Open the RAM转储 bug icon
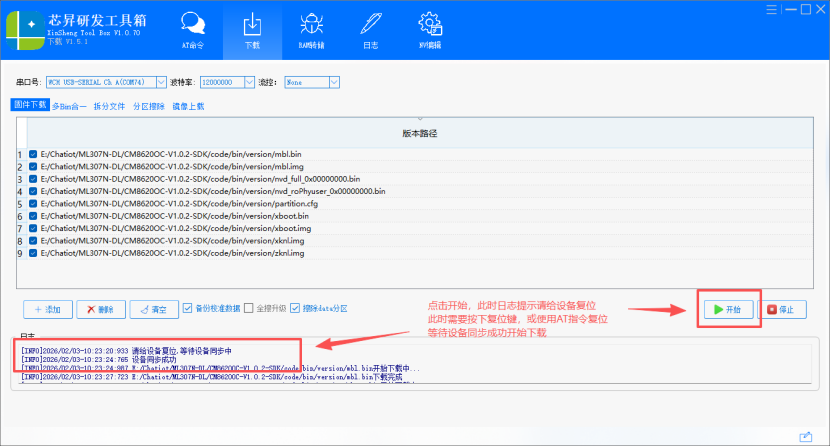This screenshot has width=830, height=446. (313, 29)
